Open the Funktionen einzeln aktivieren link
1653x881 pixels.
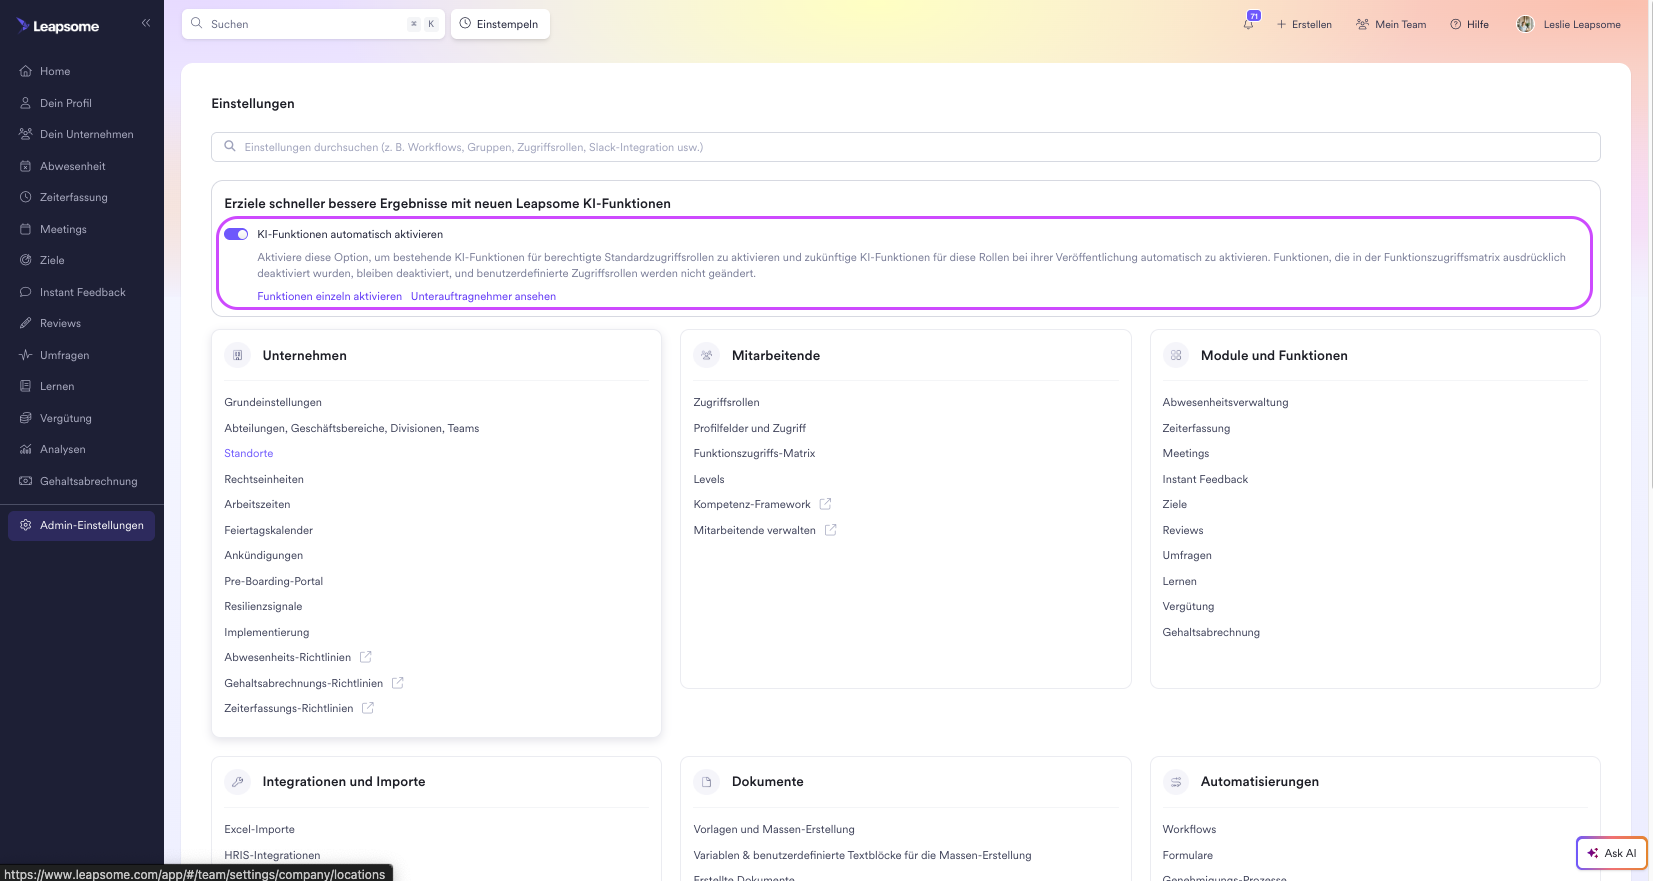[x=329, y=296]
